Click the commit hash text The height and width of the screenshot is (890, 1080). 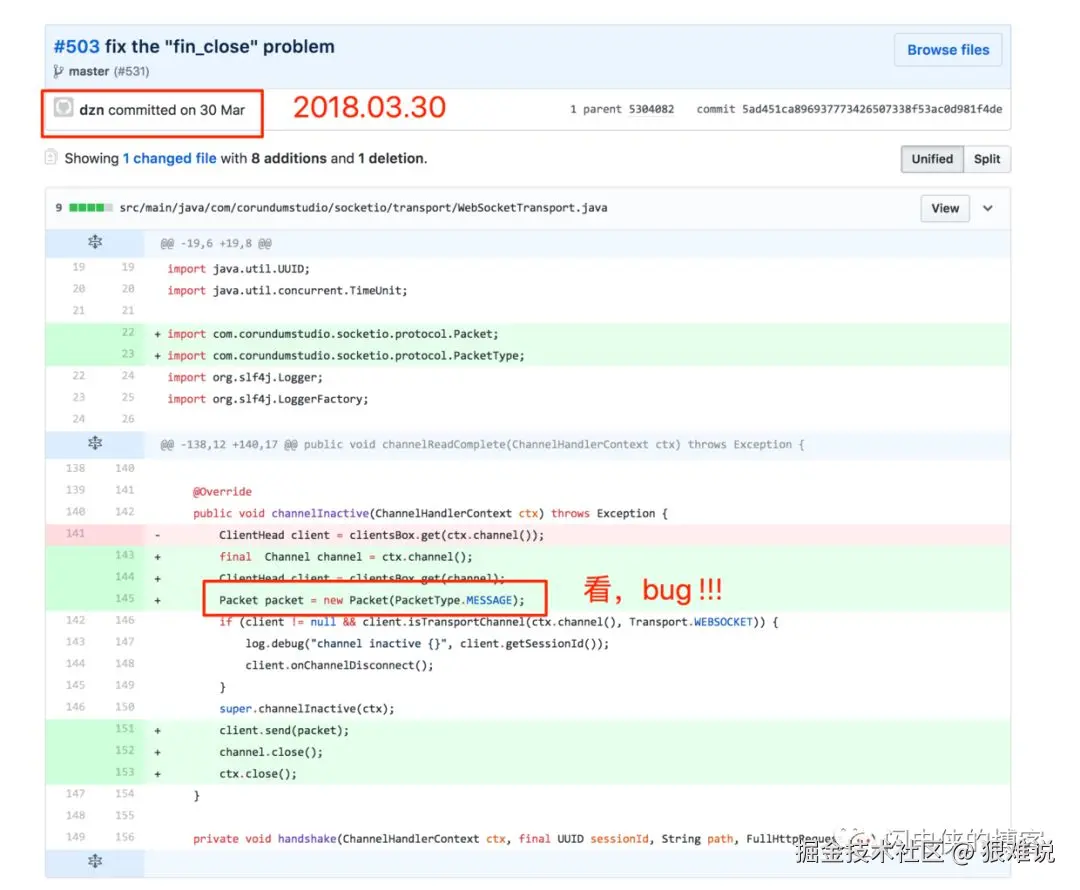[871, 109]
